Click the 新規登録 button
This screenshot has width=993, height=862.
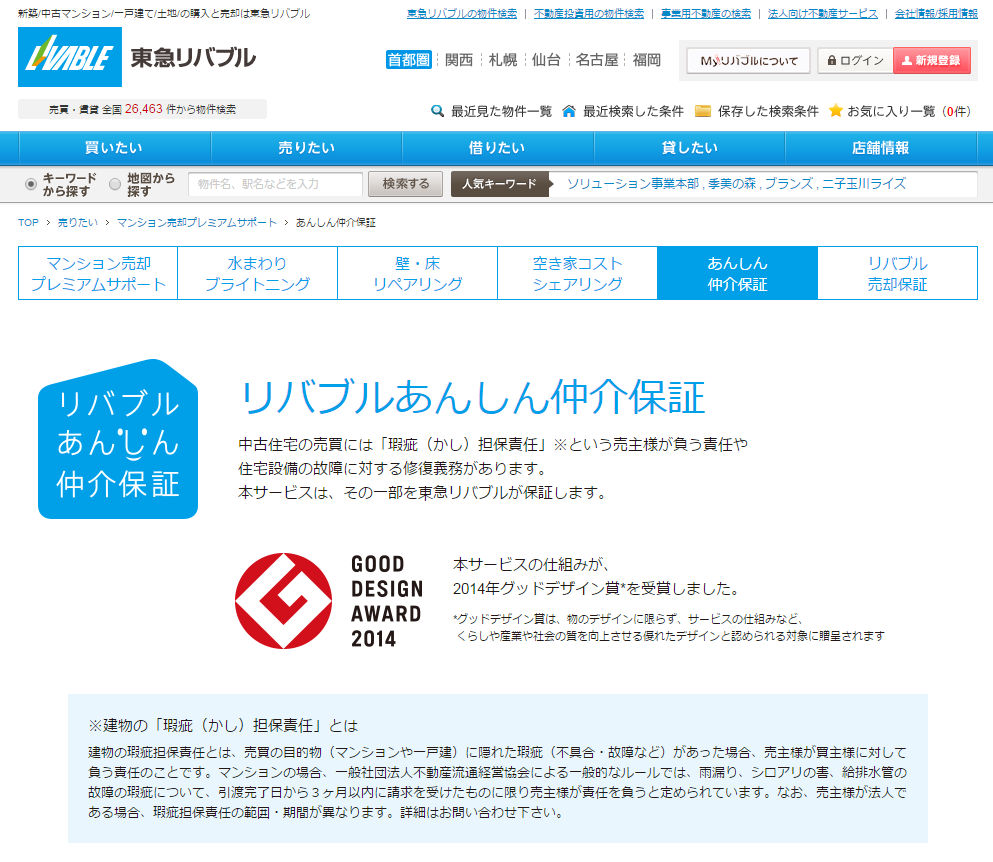coord(932,61)
